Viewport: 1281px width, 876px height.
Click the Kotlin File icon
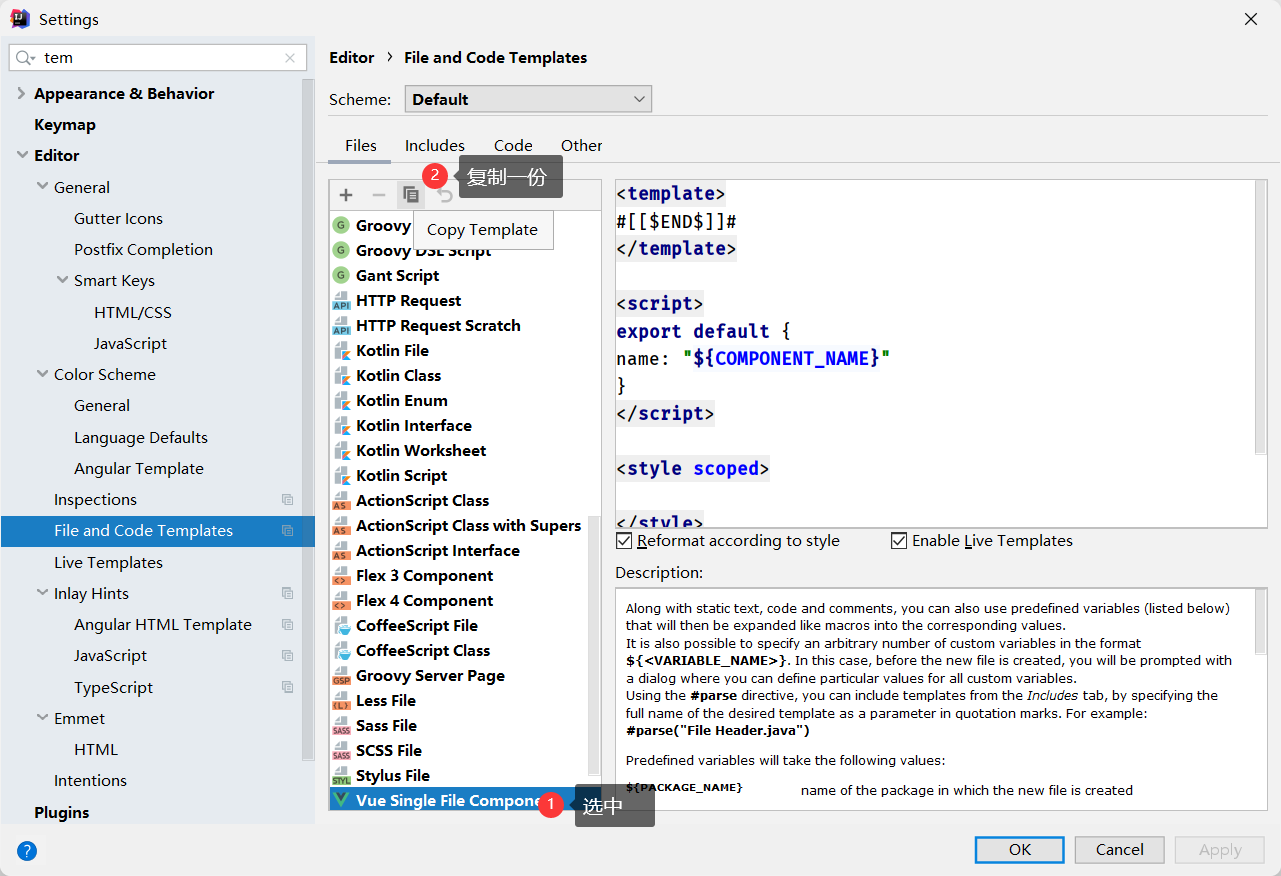pyautogui.click(x=341, y=350)
